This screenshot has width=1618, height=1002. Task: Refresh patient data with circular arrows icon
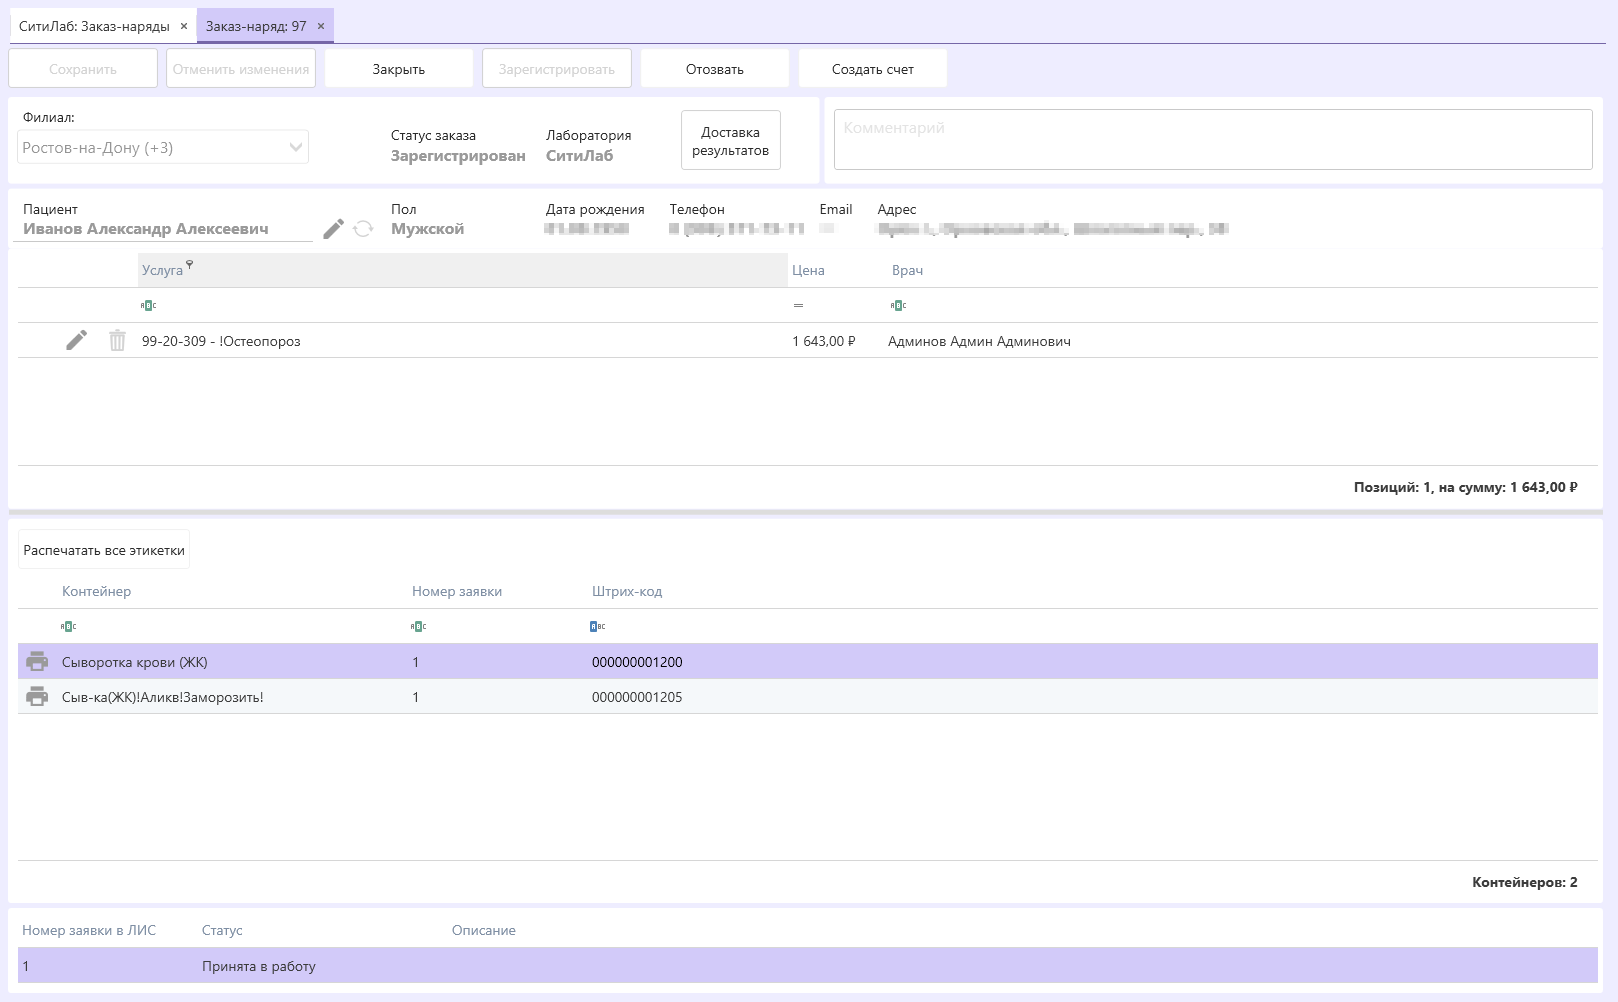(363, 229)
